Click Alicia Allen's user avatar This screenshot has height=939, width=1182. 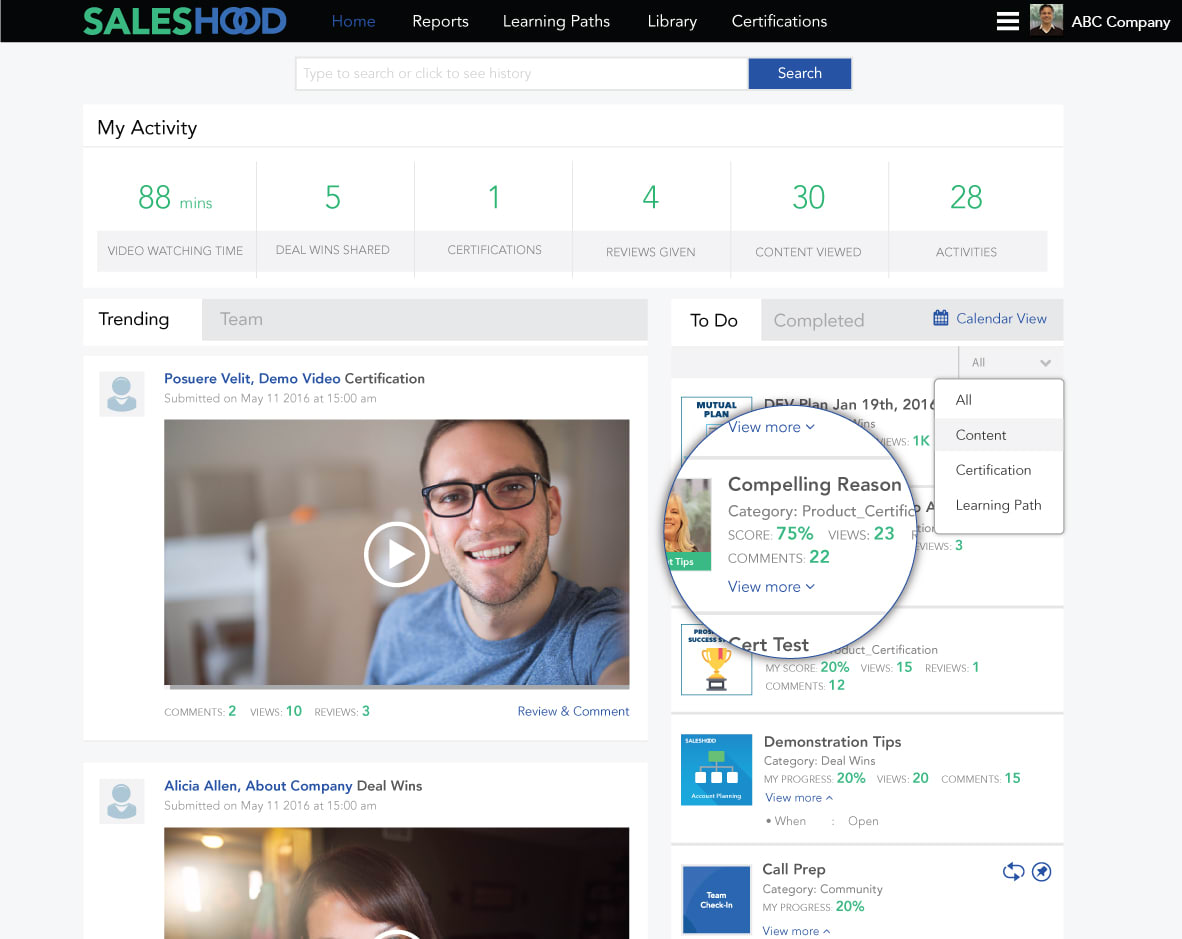click(121, 800)
